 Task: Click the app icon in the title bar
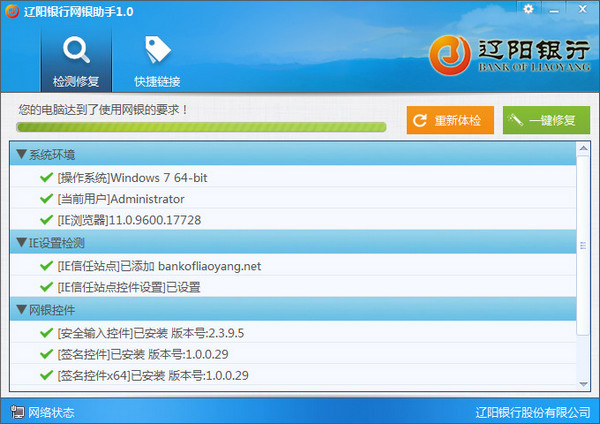point(12,11)
